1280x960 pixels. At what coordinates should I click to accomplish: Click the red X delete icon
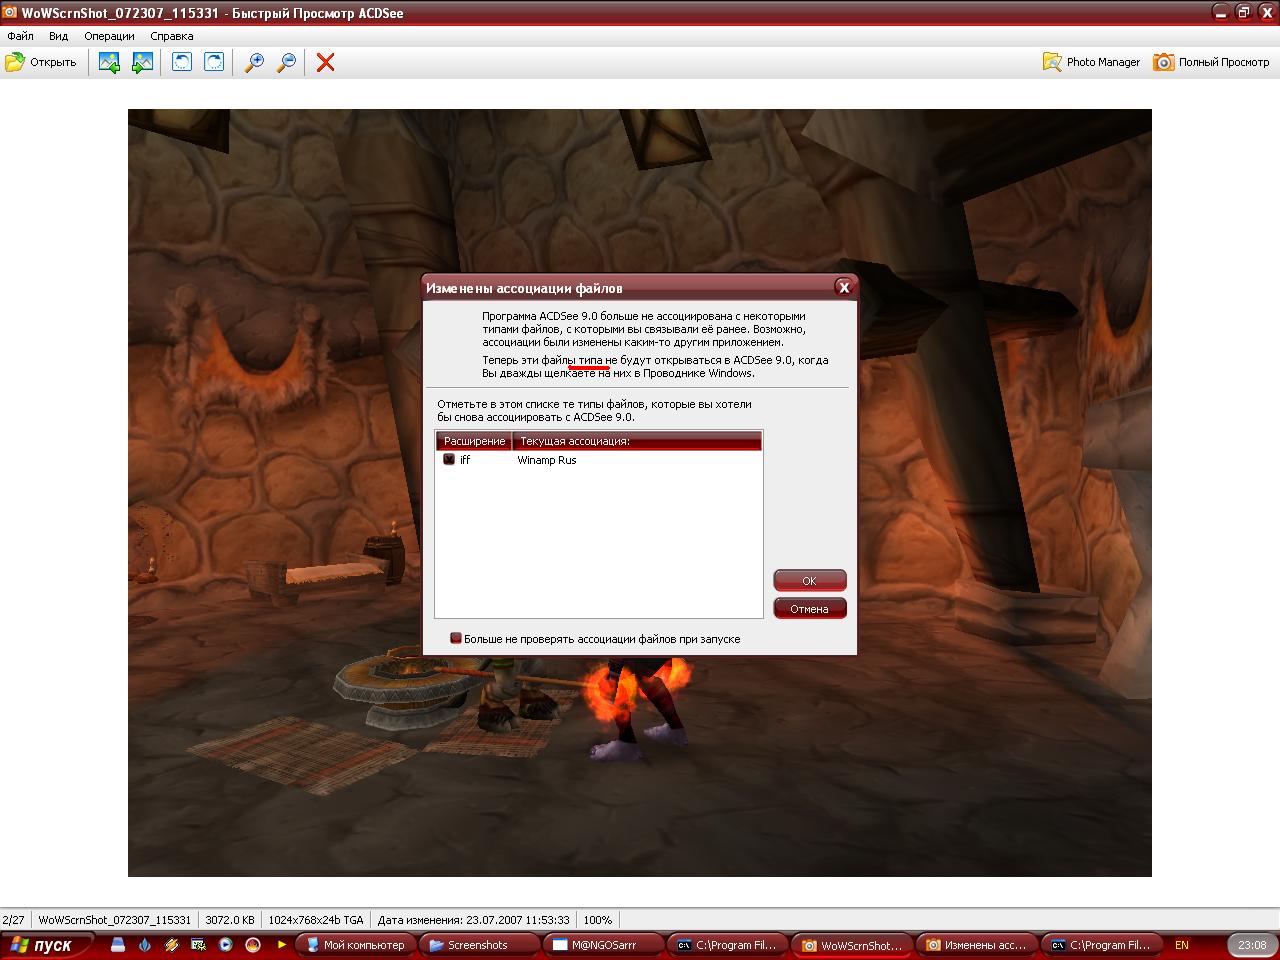[325, 62]
